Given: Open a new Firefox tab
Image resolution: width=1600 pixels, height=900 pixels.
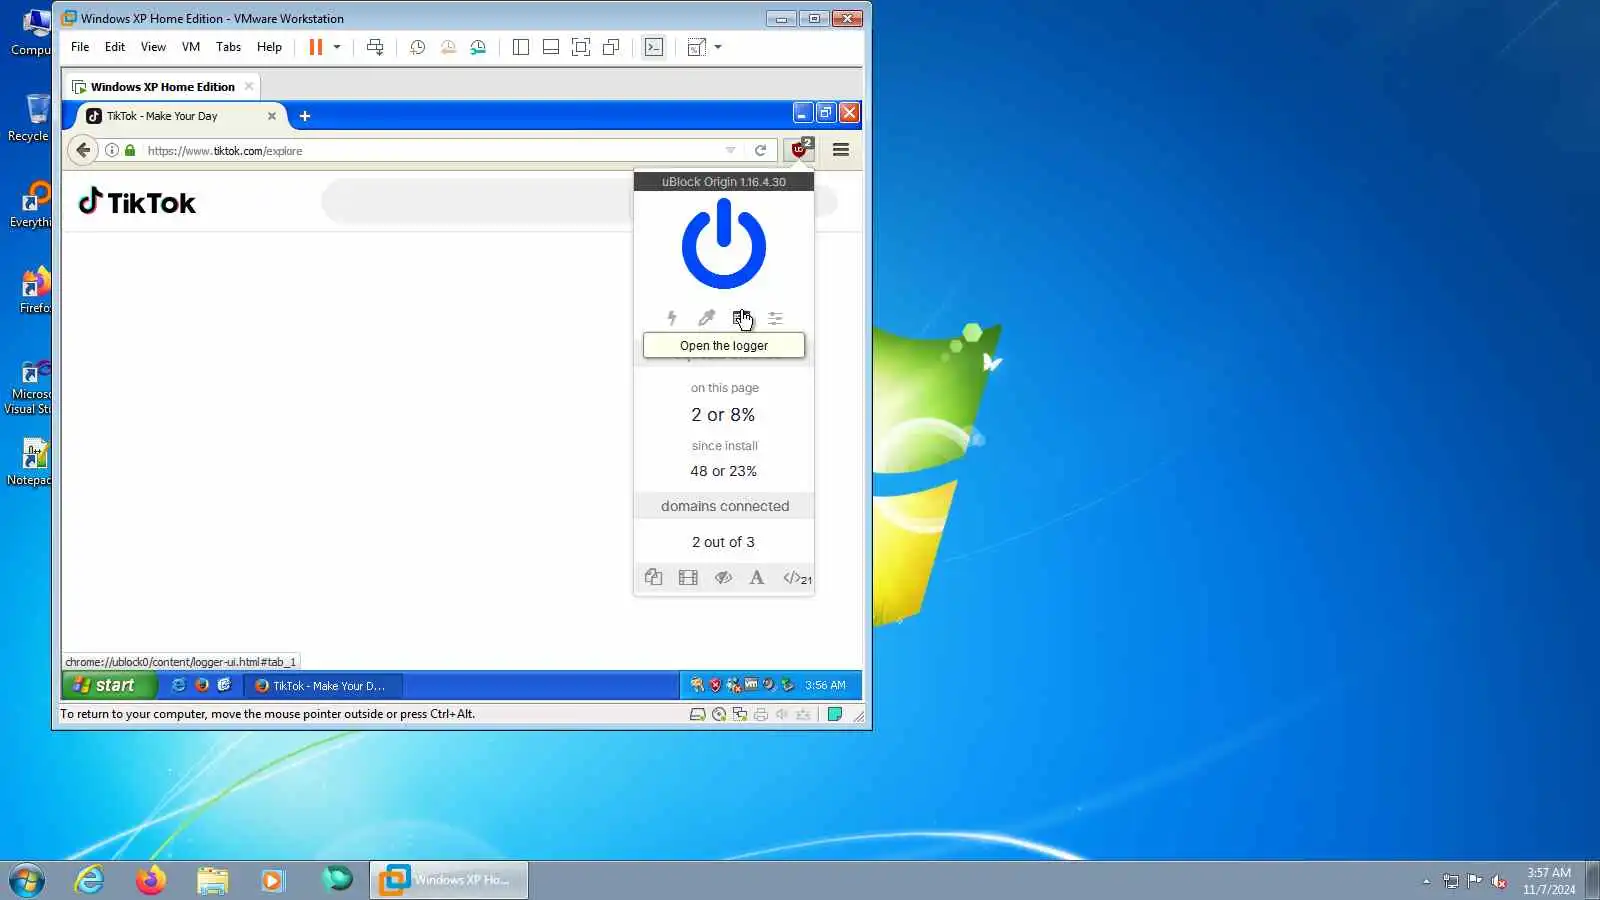Looking at the screenshot, I should 305,116.
